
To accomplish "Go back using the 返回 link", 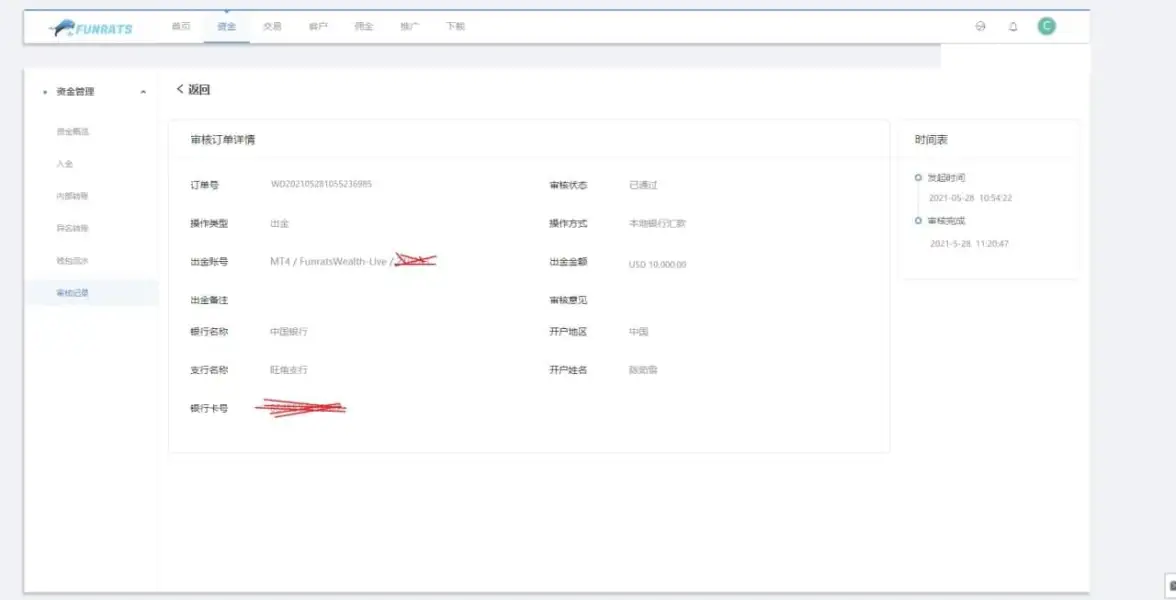I will coord(193,90).
